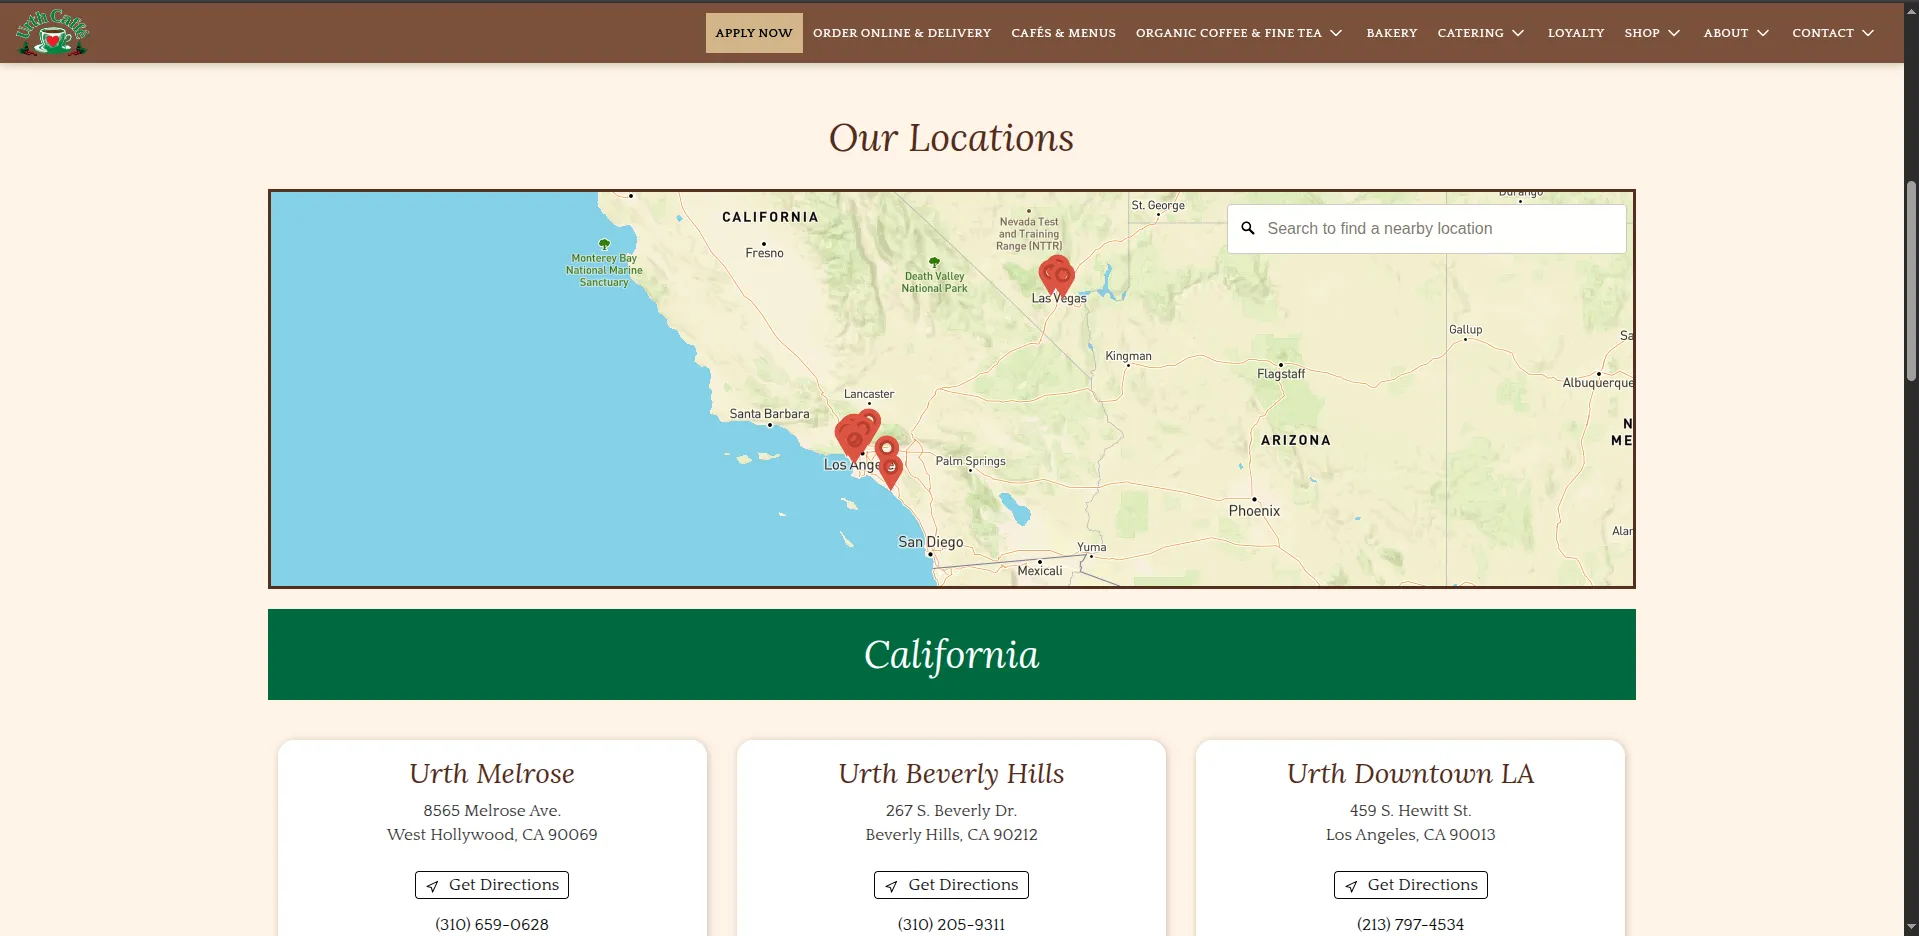1919x936 pixels.
Task: Expand the Organic Coffee & Fine Tea menu
Action: (x=1238, y=33)
